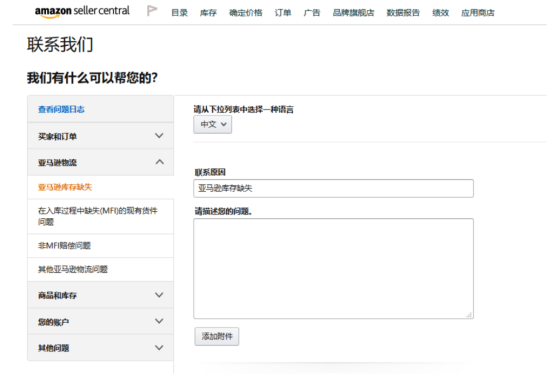
Task: Open the 广告 menu
Action: click(x=312, y=13)
